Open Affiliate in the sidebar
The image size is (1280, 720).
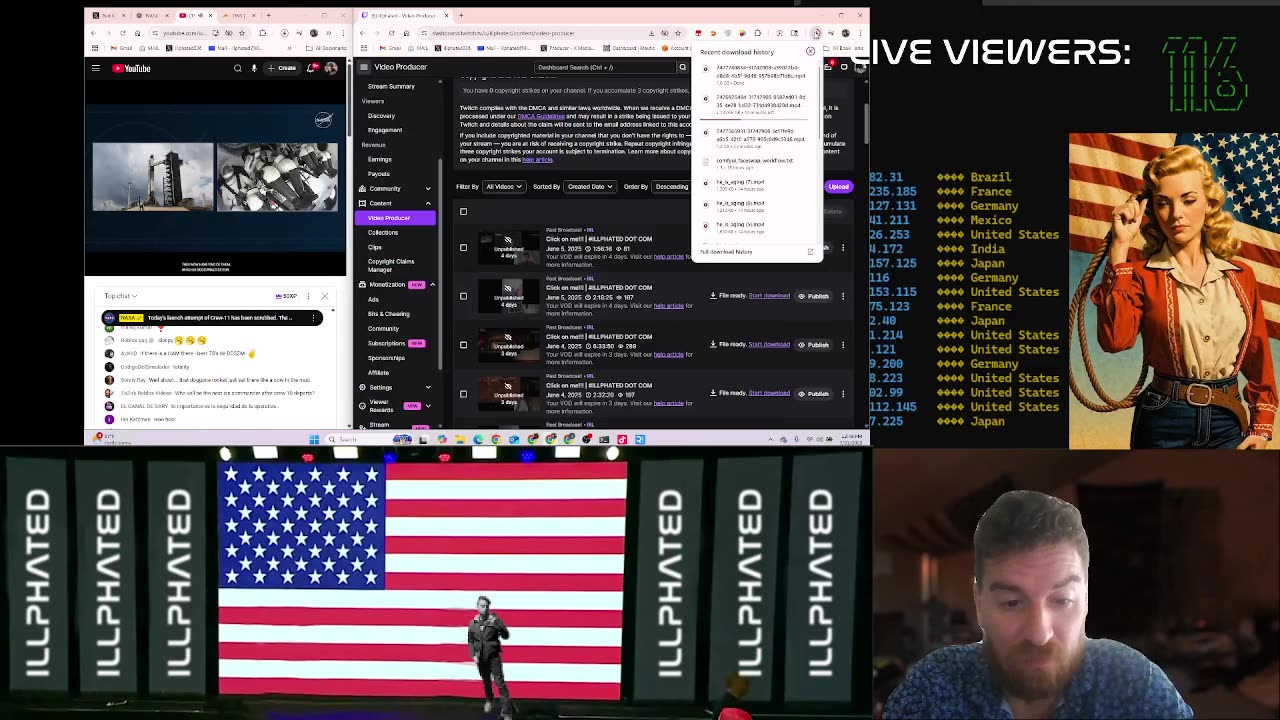[378, 372]
